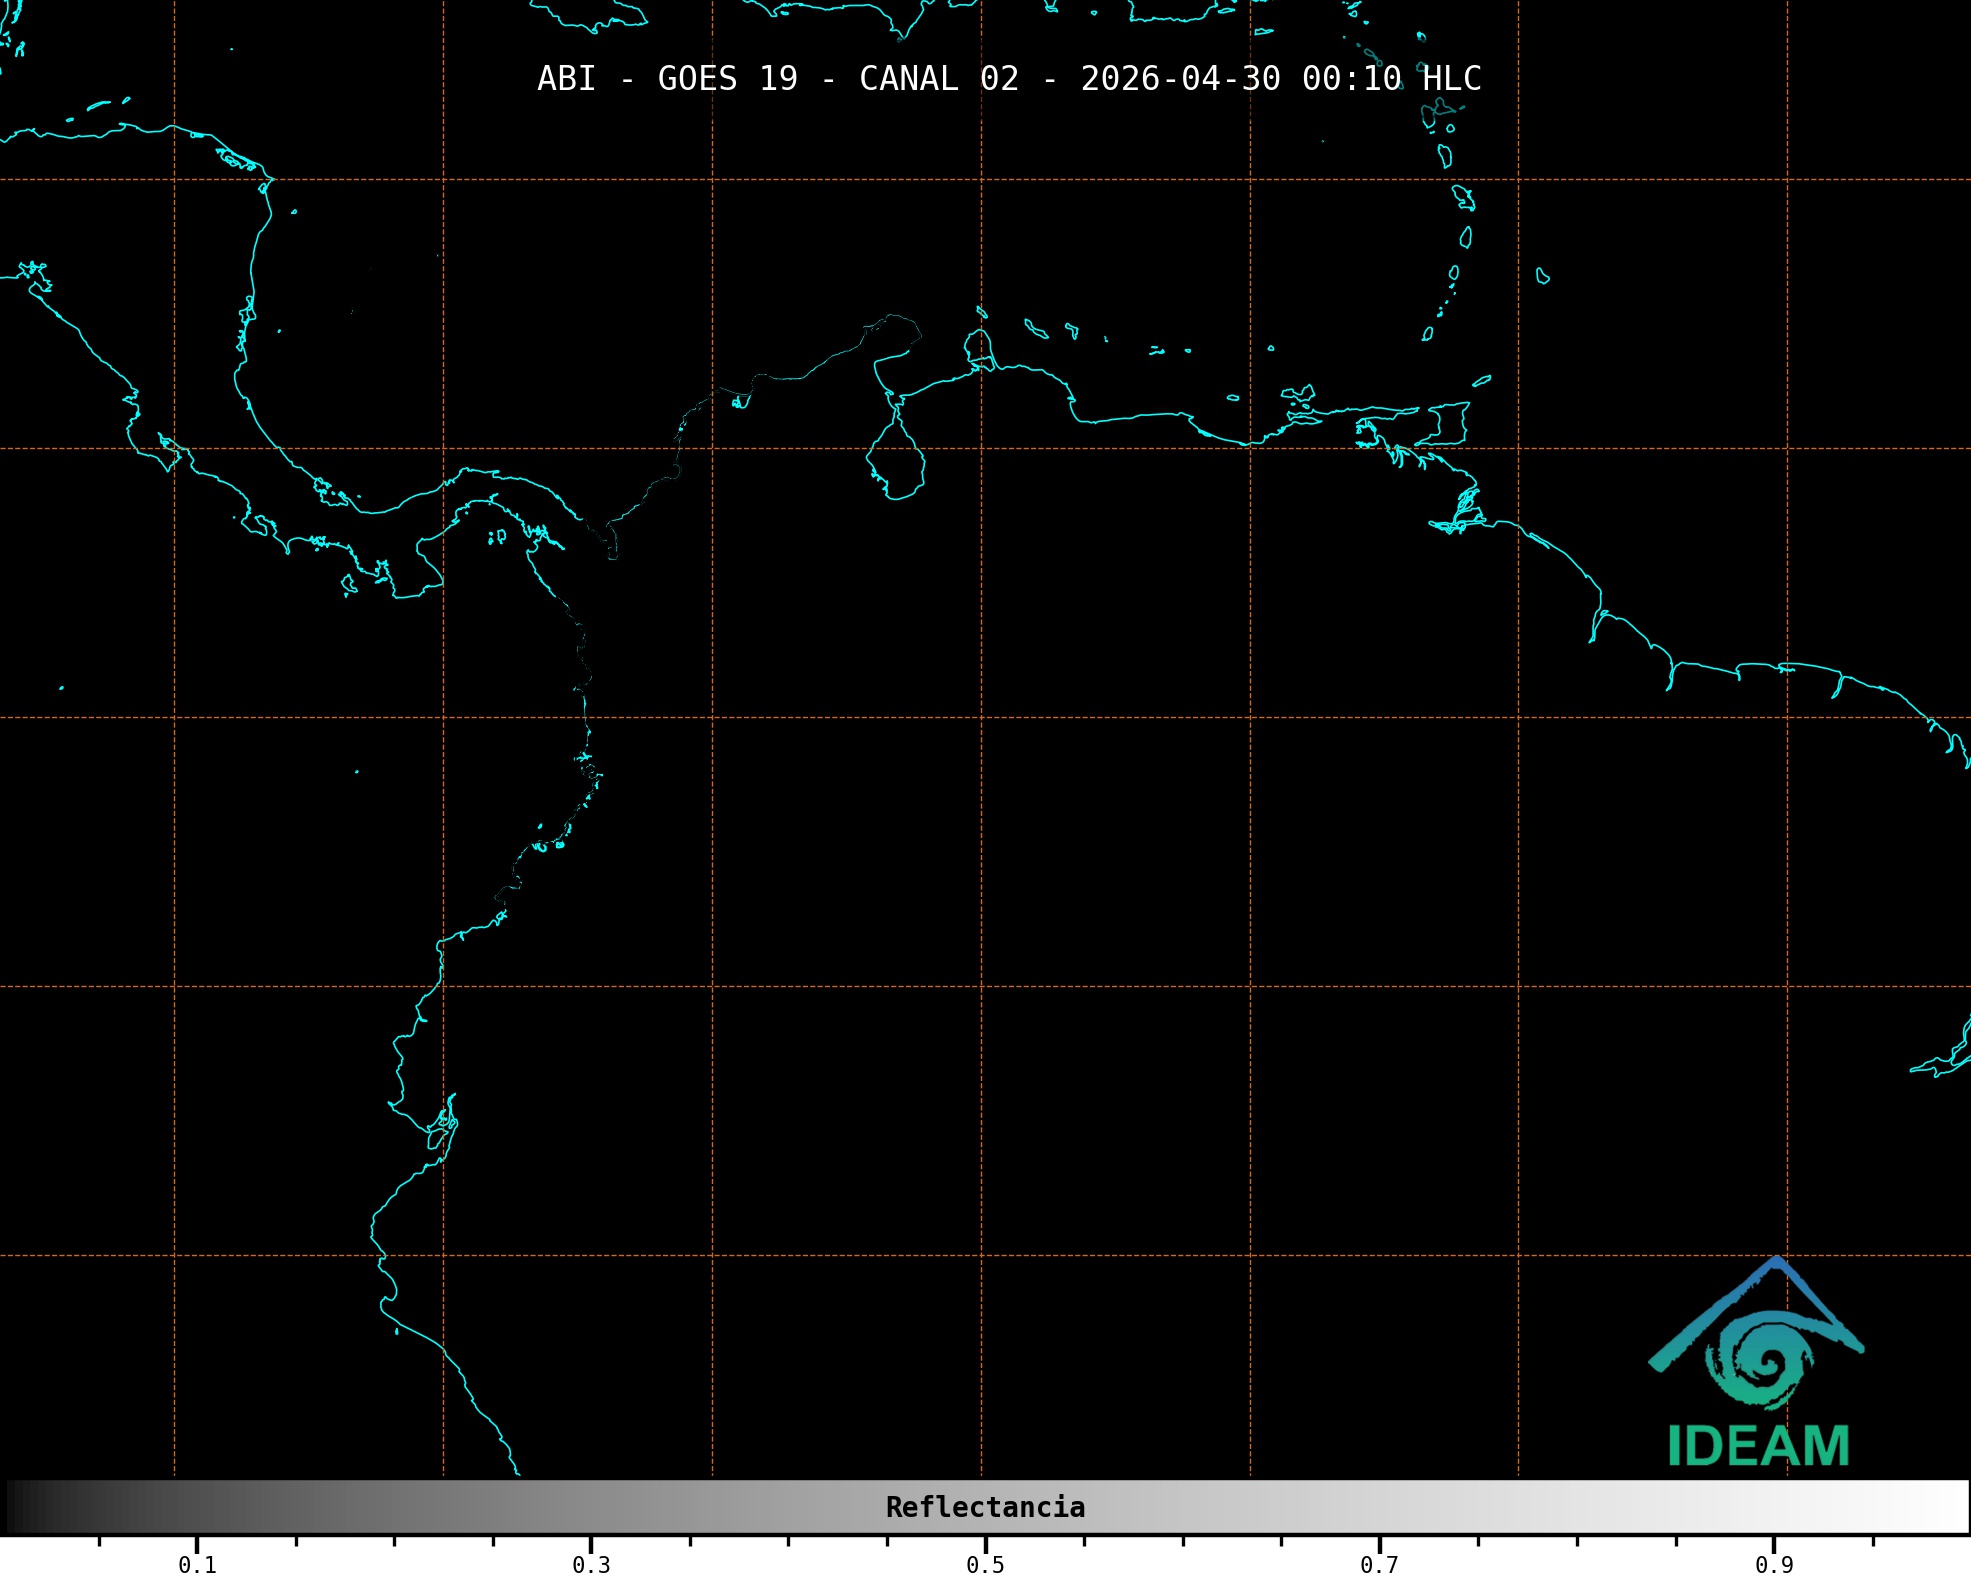Image resolution: width=1971 pixels, height=1577 pixels.
Task: Click the 0.7 colorbar tick label
Action: pyautogui.click(x=1379, y=1564)
